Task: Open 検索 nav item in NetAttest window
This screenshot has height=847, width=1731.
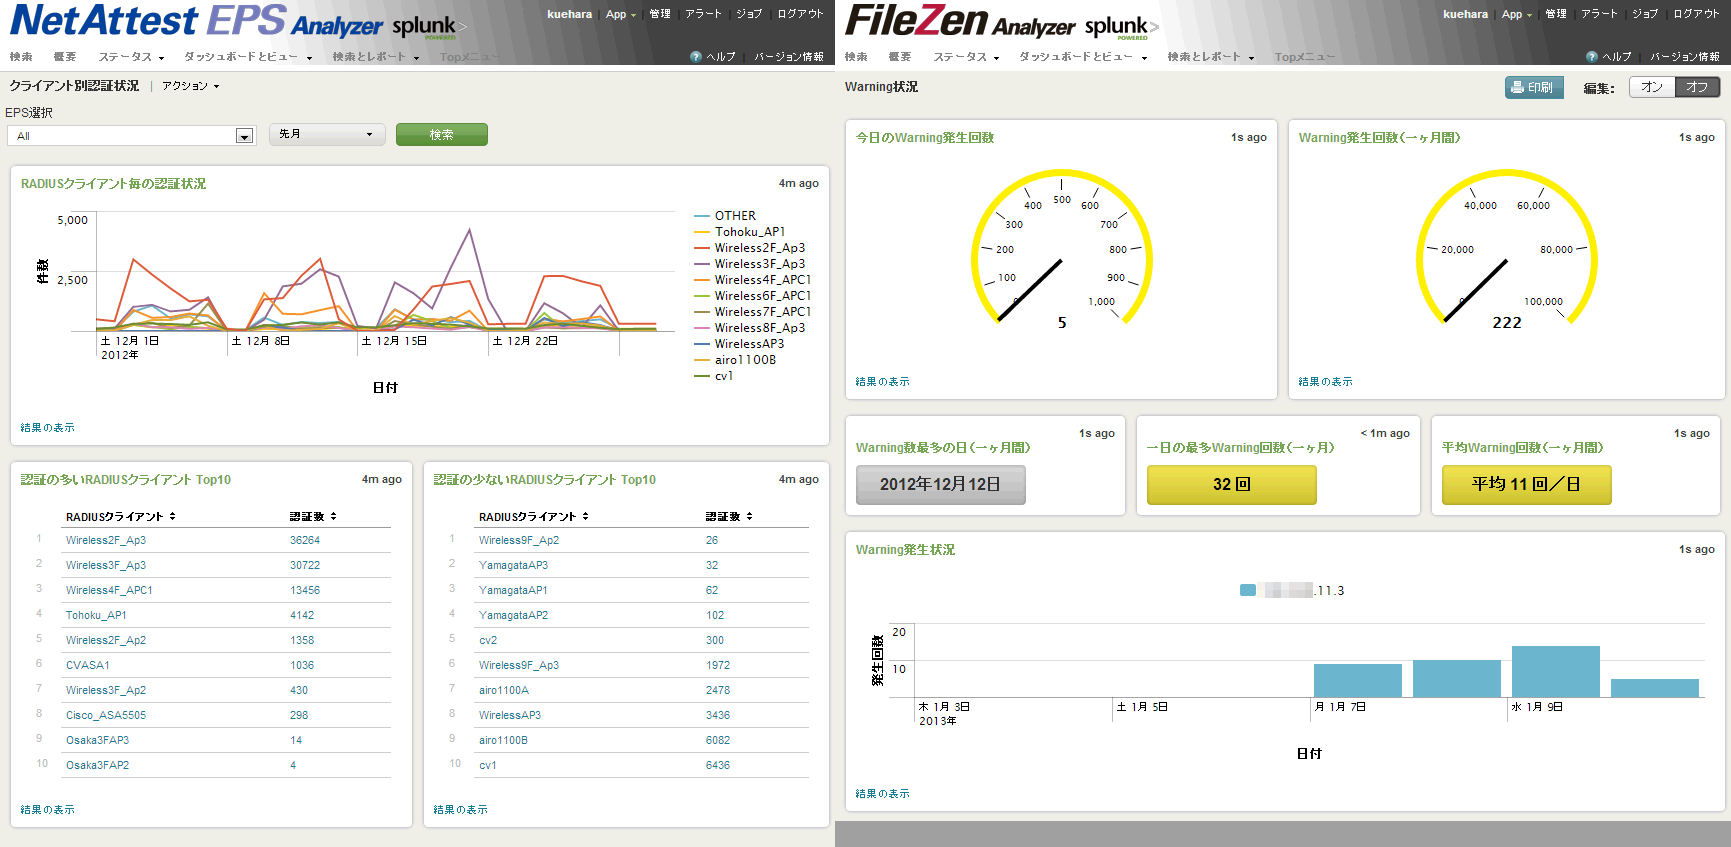Action: pyautogui.click(x=21, y=57)
